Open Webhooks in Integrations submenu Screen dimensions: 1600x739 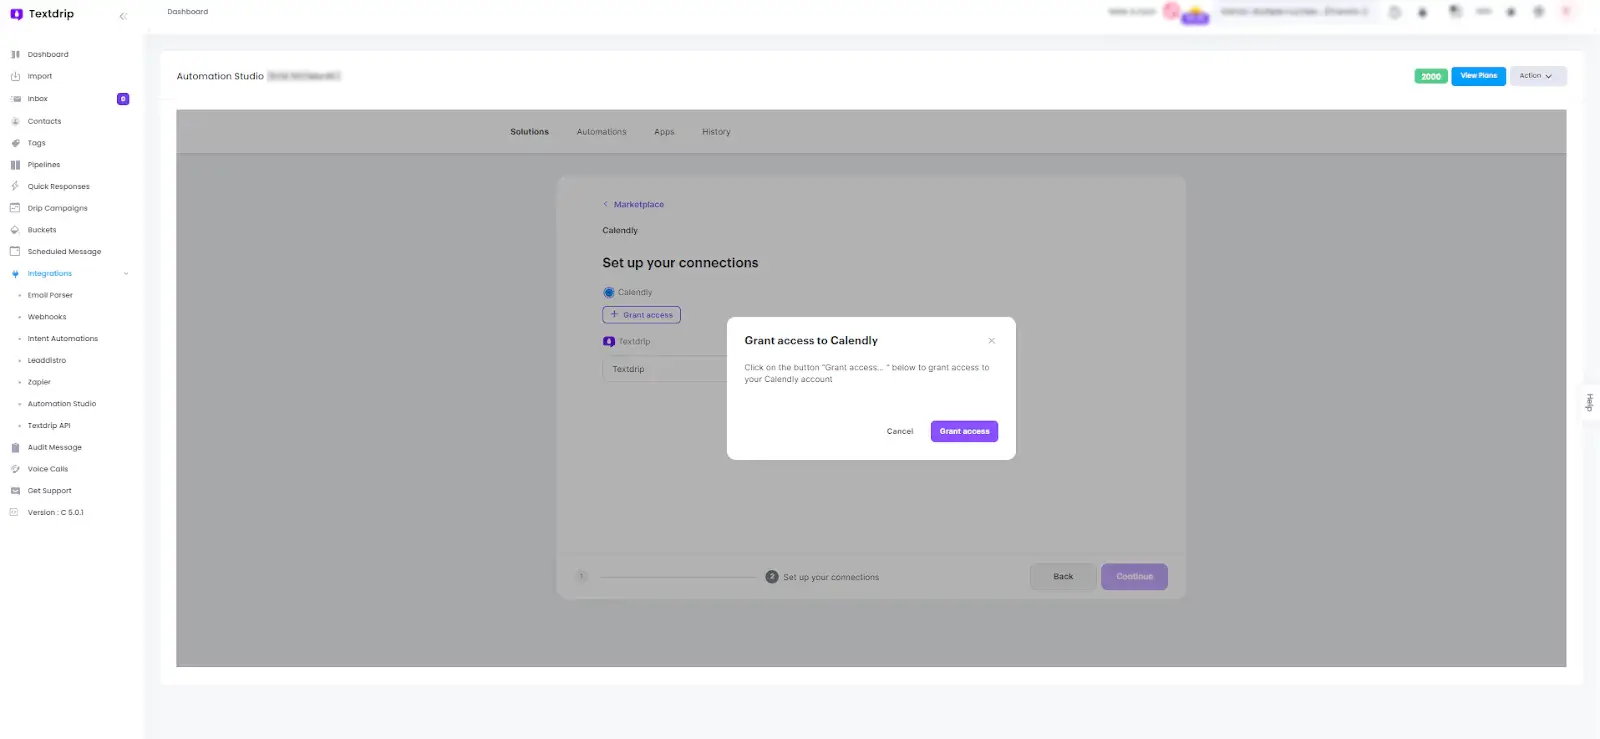[x=47, y=317]
